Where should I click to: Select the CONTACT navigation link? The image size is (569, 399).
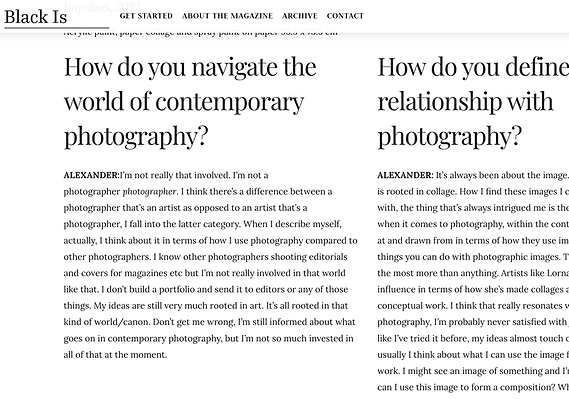tap(345, 16)
